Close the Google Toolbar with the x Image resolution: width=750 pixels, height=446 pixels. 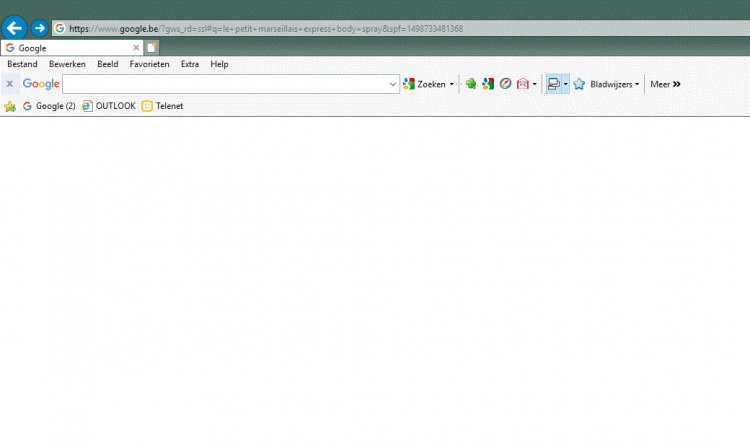coord(10,84)
